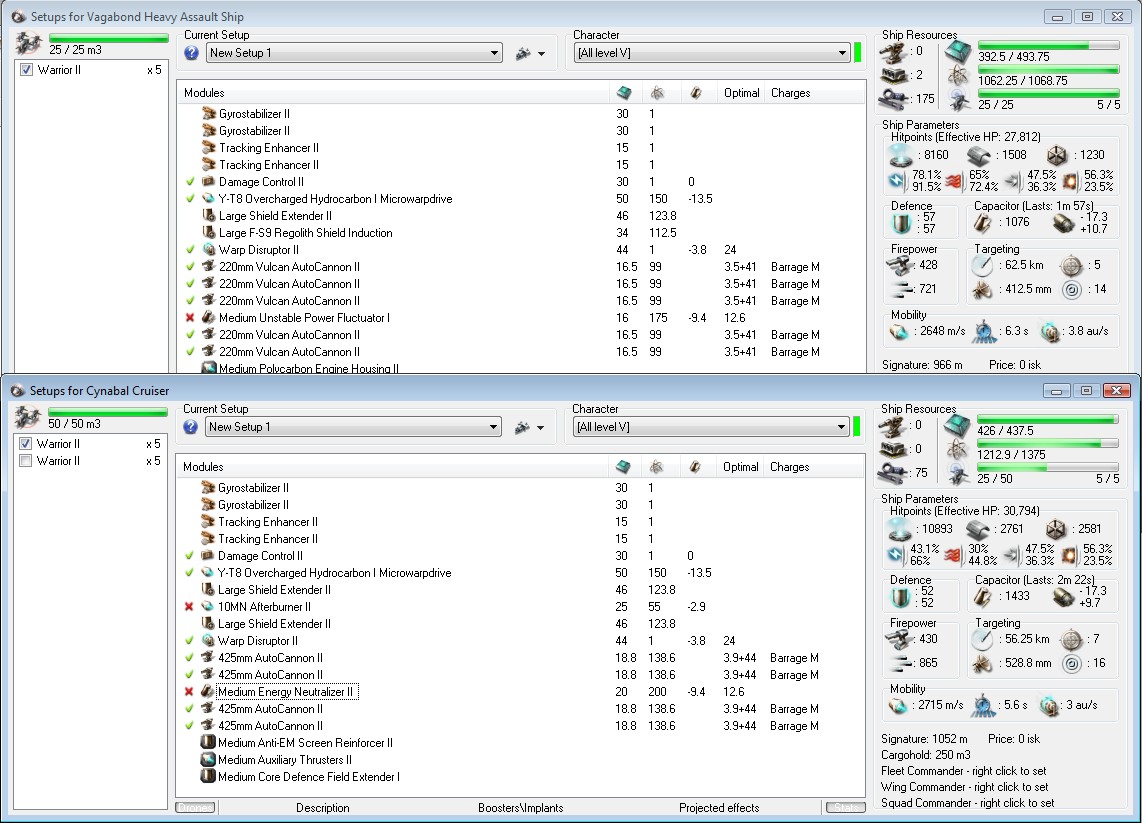Click the Stats button at bottom right
Viewport: 1142px width, 823px height.
pyautogui.click(x=846, y=808)
